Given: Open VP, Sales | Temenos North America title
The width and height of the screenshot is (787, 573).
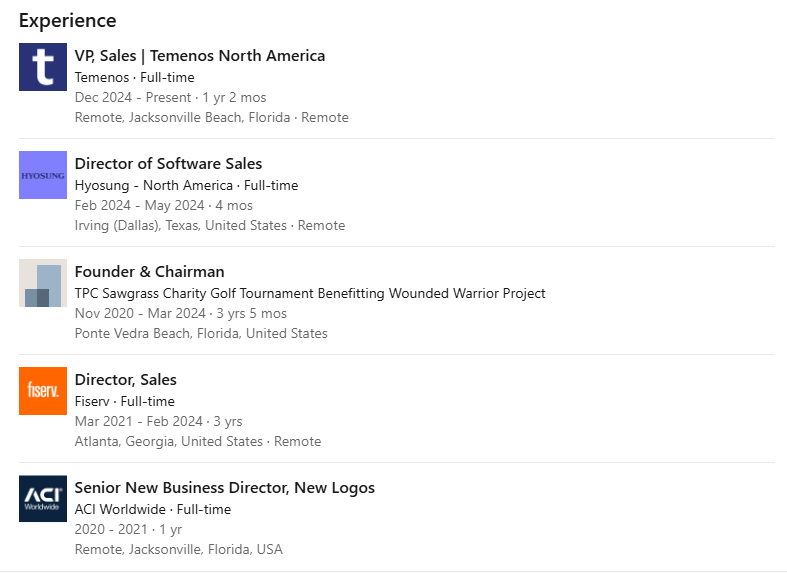Looking at the screenshot, I should tap(200, 56).
